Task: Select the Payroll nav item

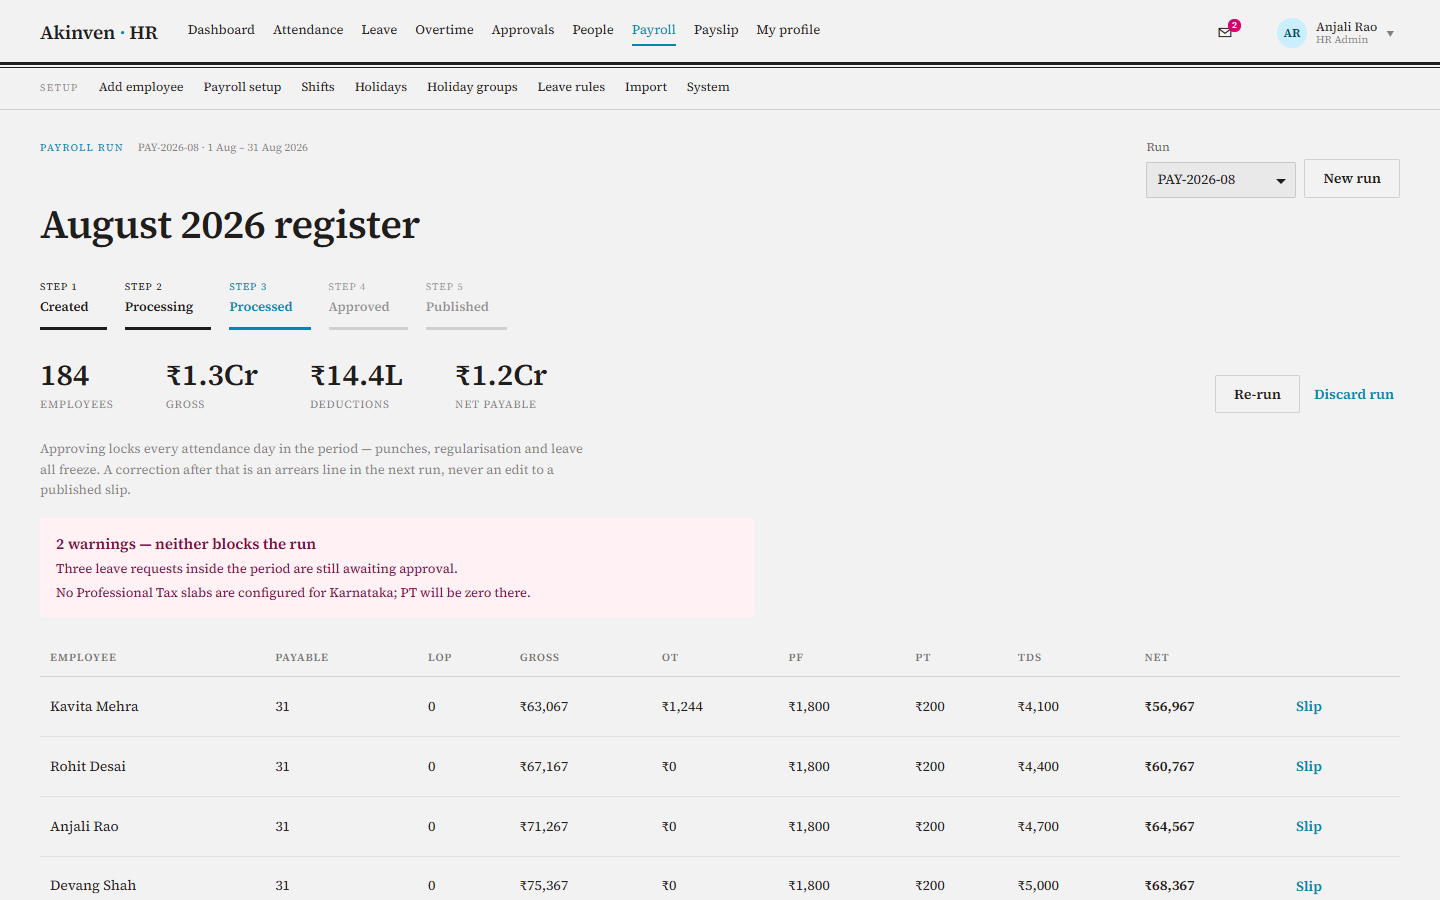Action: point(654,30)
